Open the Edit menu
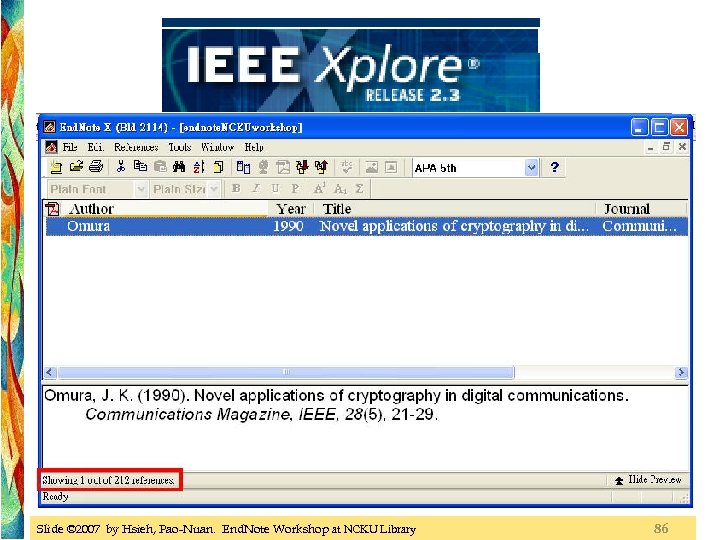This screenshot has height=540, width=720. [96, 147]
